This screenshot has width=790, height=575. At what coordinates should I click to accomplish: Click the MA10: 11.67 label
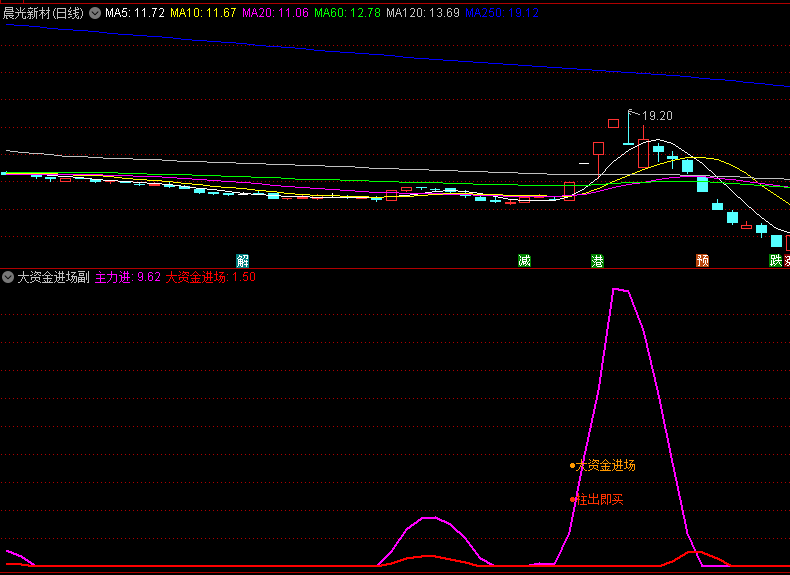(203, 13)
